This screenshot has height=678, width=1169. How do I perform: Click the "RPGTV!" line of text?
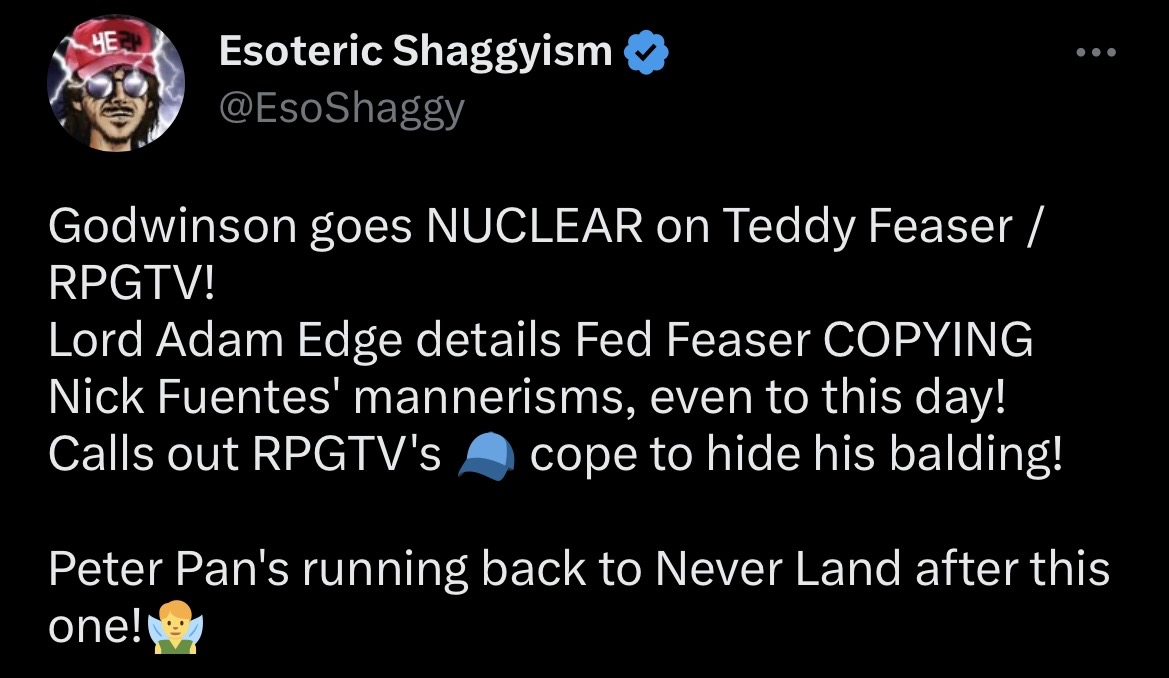click(132, 283)
